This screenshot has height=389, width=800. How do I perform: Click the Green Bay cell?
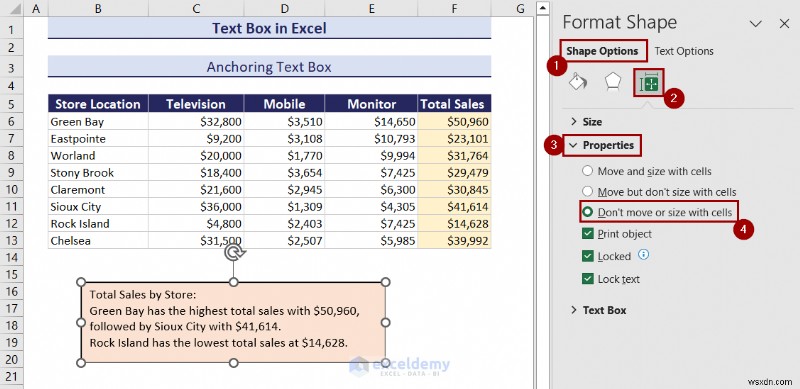[x=98, y=121]
